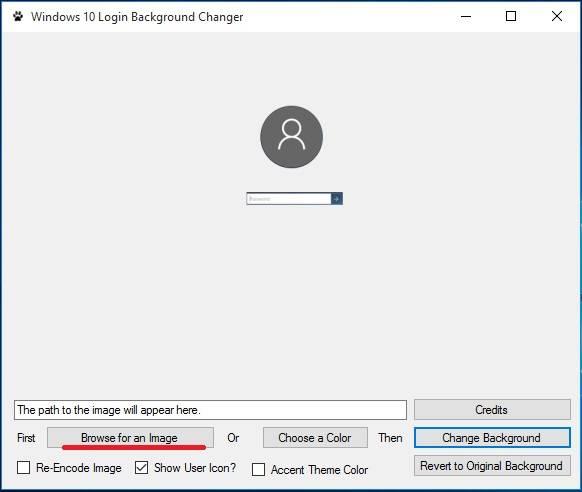Viewport: 582px width, 492px height.
Task: Open the Credits window
Action: tap(492, 410)
